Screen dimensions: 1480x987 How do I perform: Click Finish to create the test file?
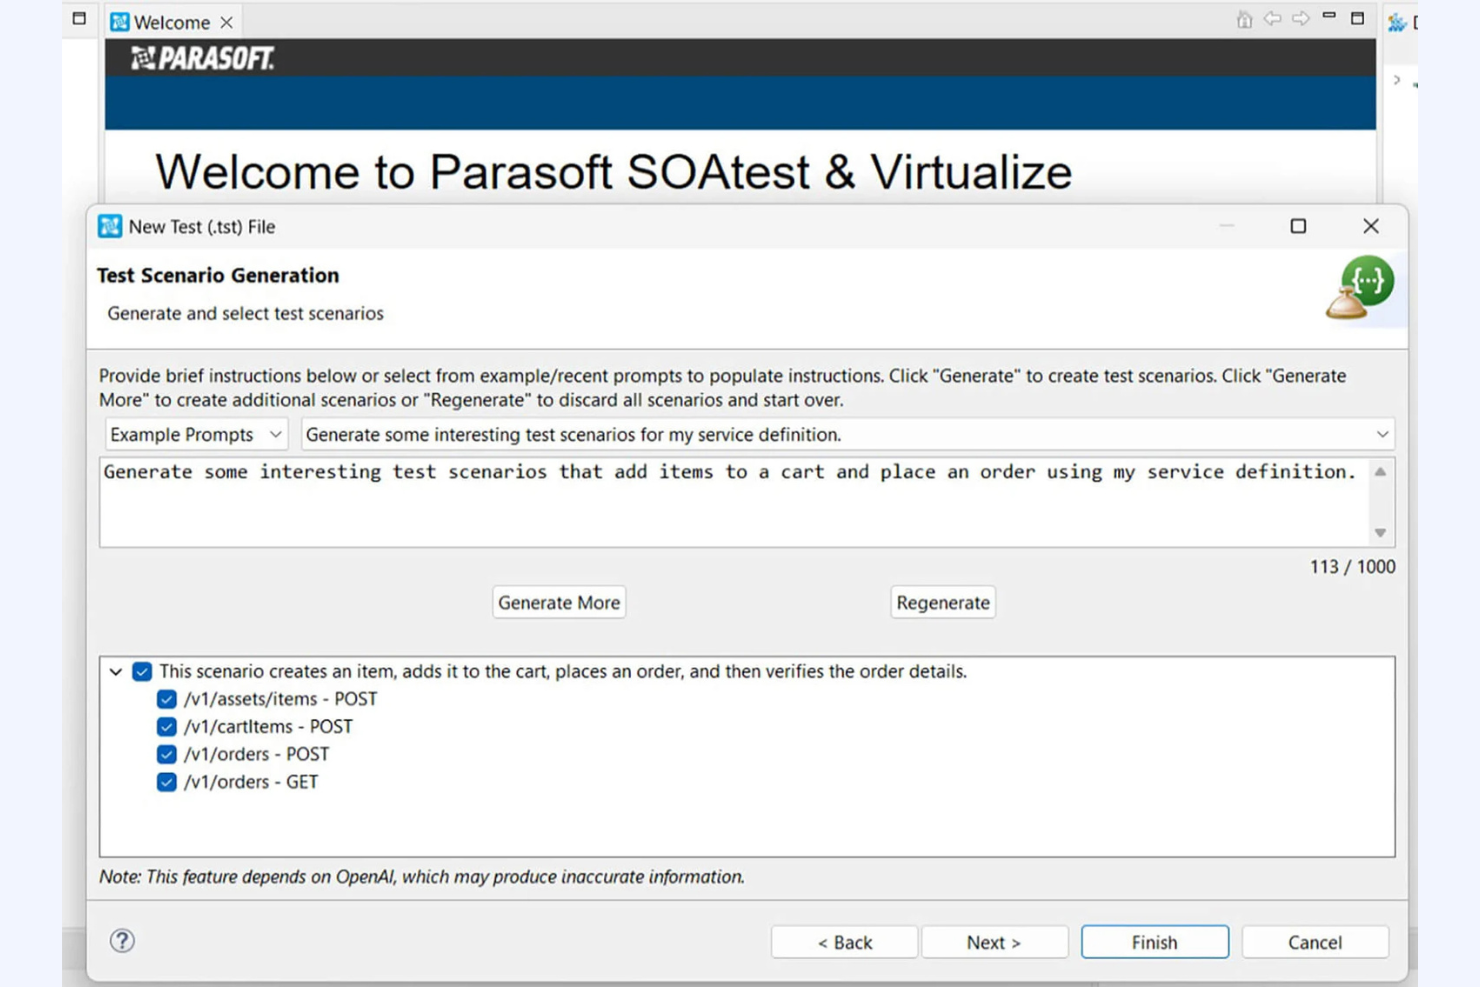(1154, 941)
